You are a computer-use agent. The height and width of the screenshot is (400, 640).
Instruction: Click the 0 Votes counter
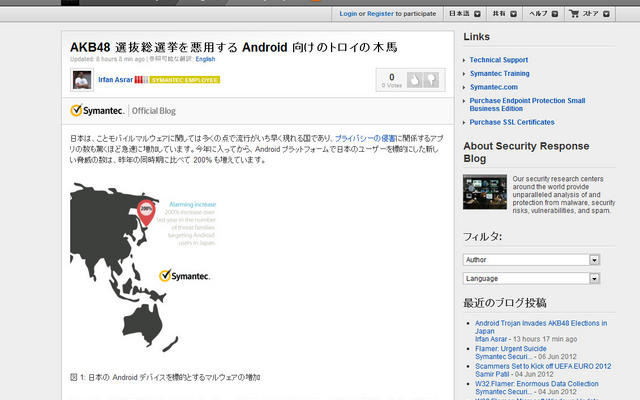pyautogui.click(x=391, y=80)
